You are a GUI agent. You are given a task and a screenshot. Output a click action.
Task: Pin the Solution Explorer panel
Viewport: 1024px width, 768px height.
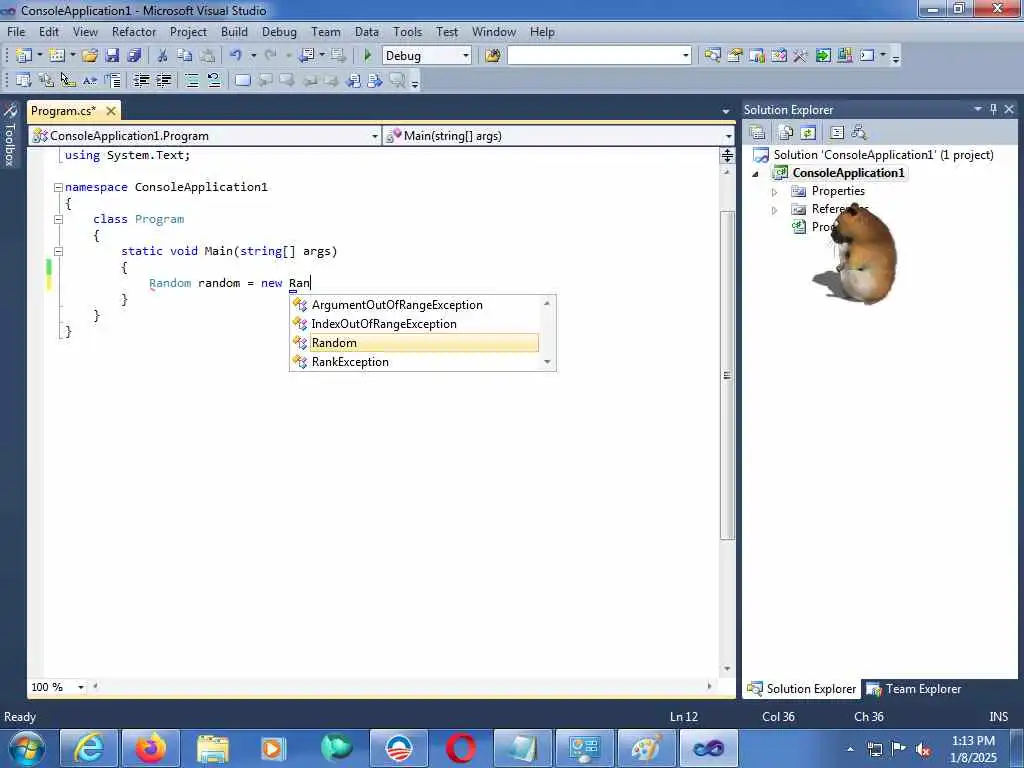[x=993, y=109]
